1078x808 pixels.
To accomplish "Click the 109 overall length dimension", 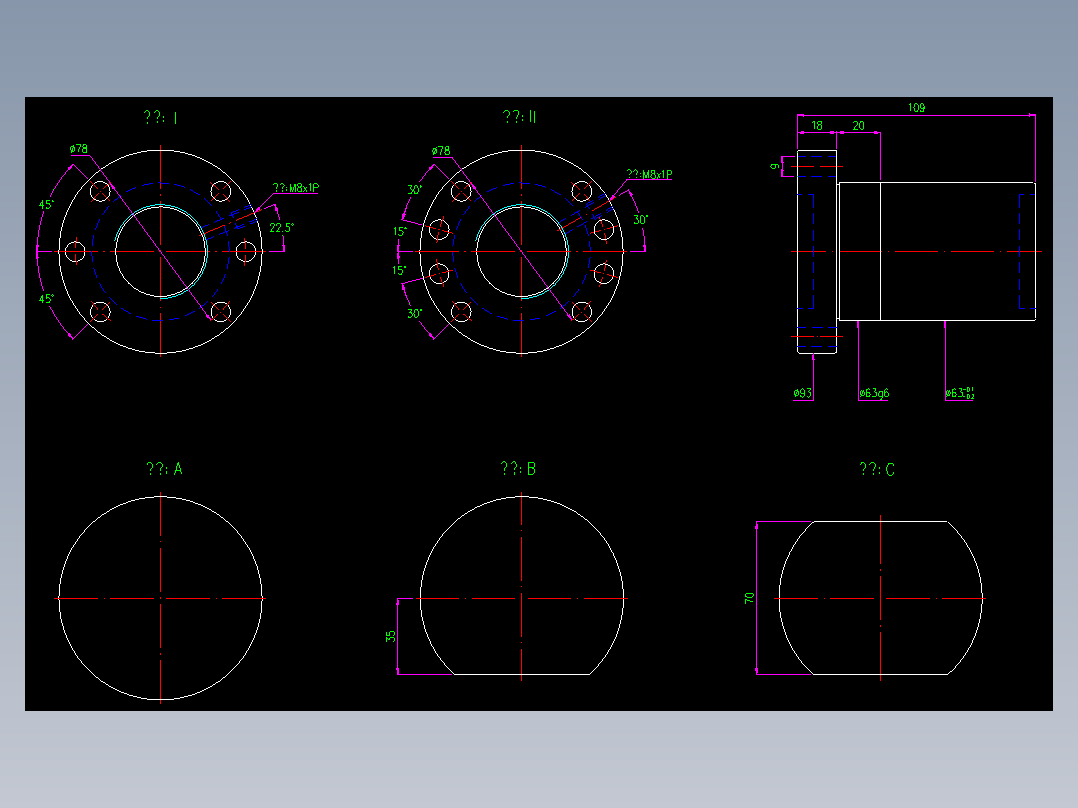I will pos(916,107).
